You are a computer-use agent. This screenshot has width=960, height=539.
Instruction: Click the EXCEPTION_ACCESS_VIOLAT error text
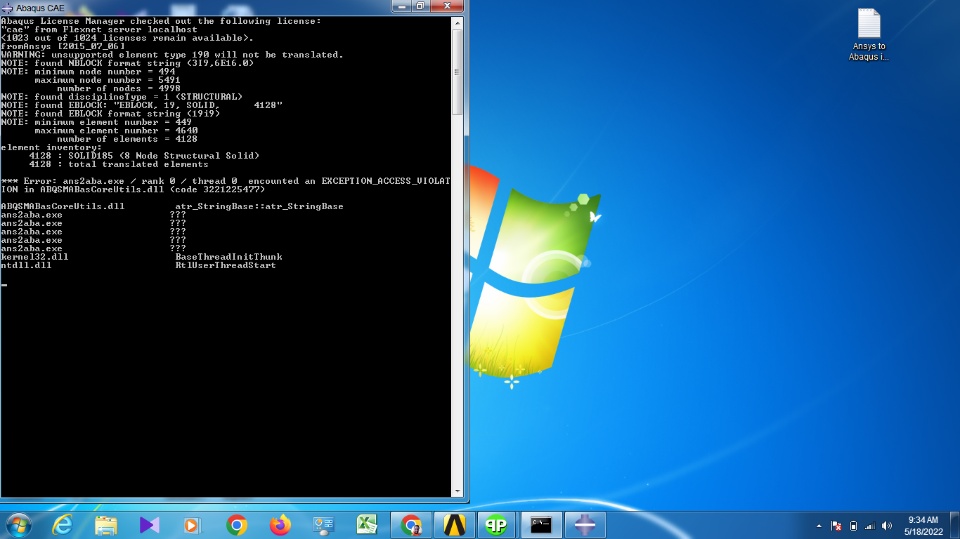coord(386,181)
